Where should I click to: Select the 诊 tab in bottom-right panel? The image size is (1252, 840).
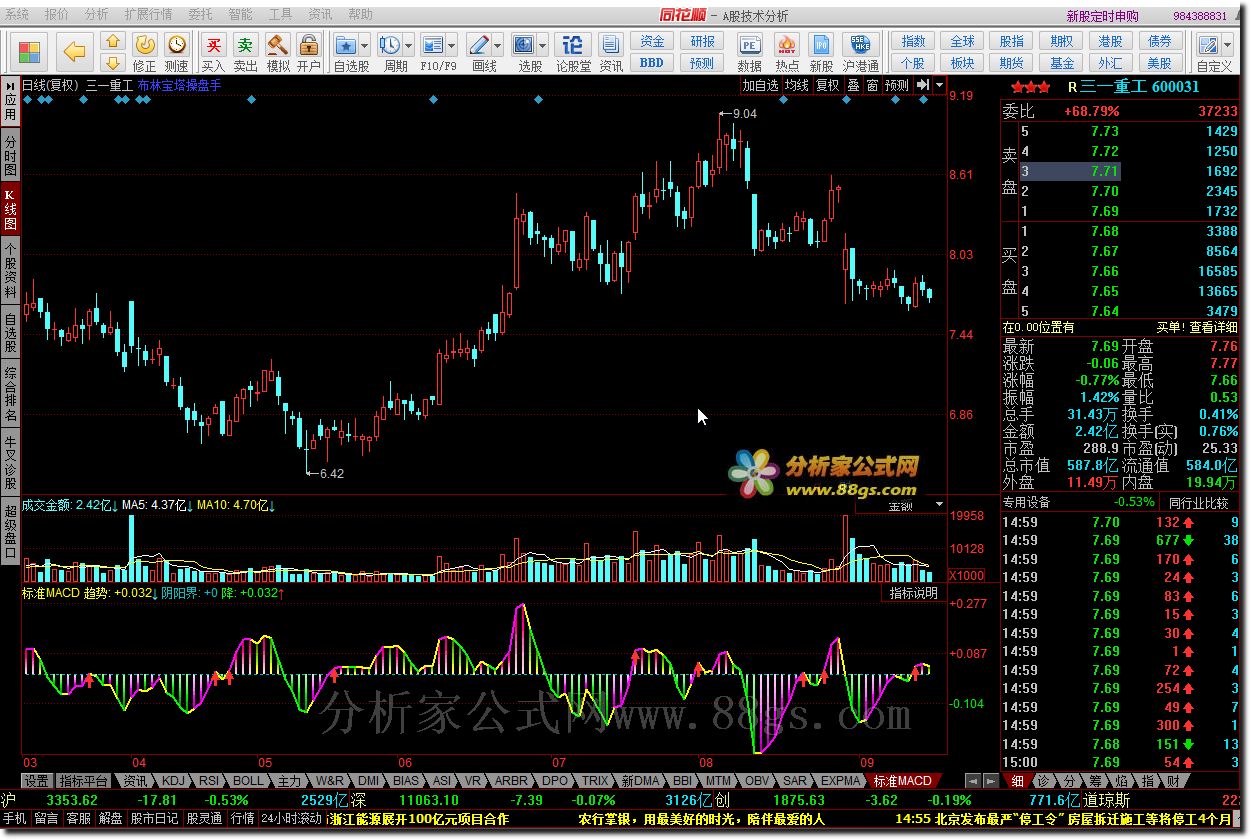coord(1043,781)
